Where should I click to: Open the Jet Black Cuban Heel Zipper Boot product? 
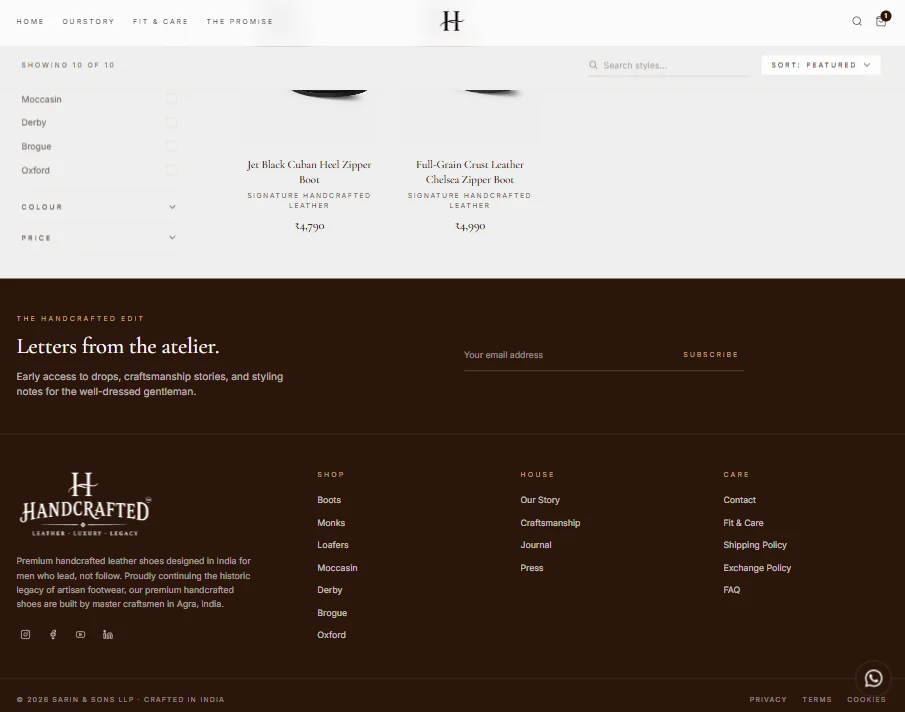(x=309, y=172)
